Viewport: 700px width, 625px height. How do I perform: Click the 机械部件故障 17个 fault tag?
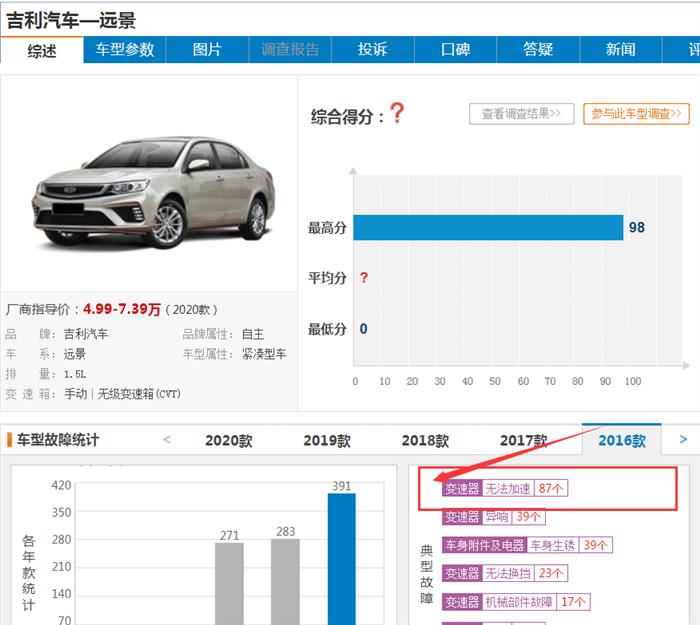[x=517, y=602]
